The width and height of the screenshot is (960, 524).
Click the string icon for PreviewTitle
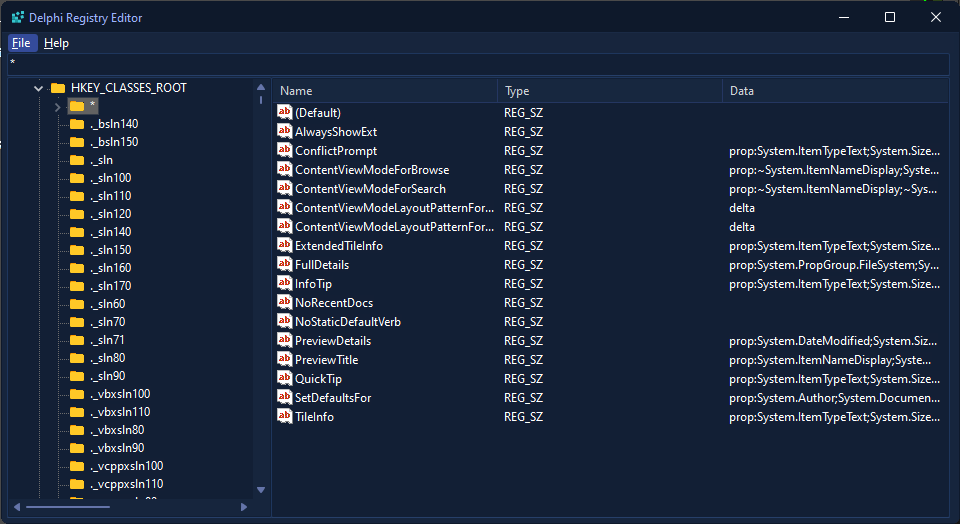pyautogui.click(x=285, y=359)
